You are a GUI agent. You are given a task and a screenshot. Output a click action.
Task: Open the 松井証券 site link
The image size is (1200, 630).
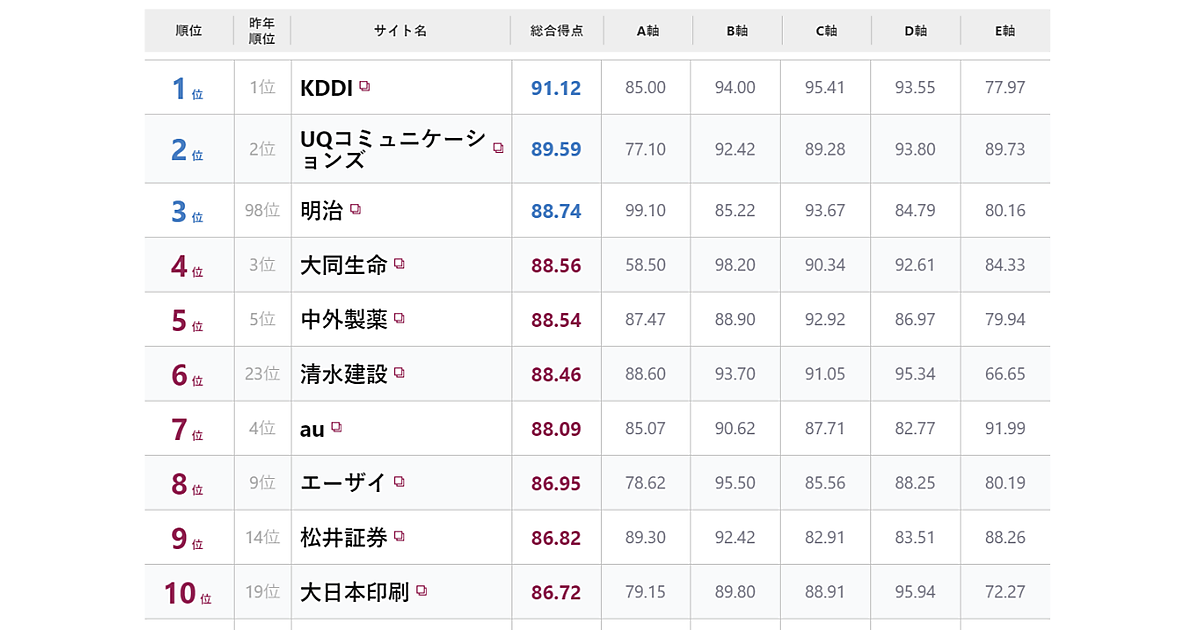coord(343,537)
